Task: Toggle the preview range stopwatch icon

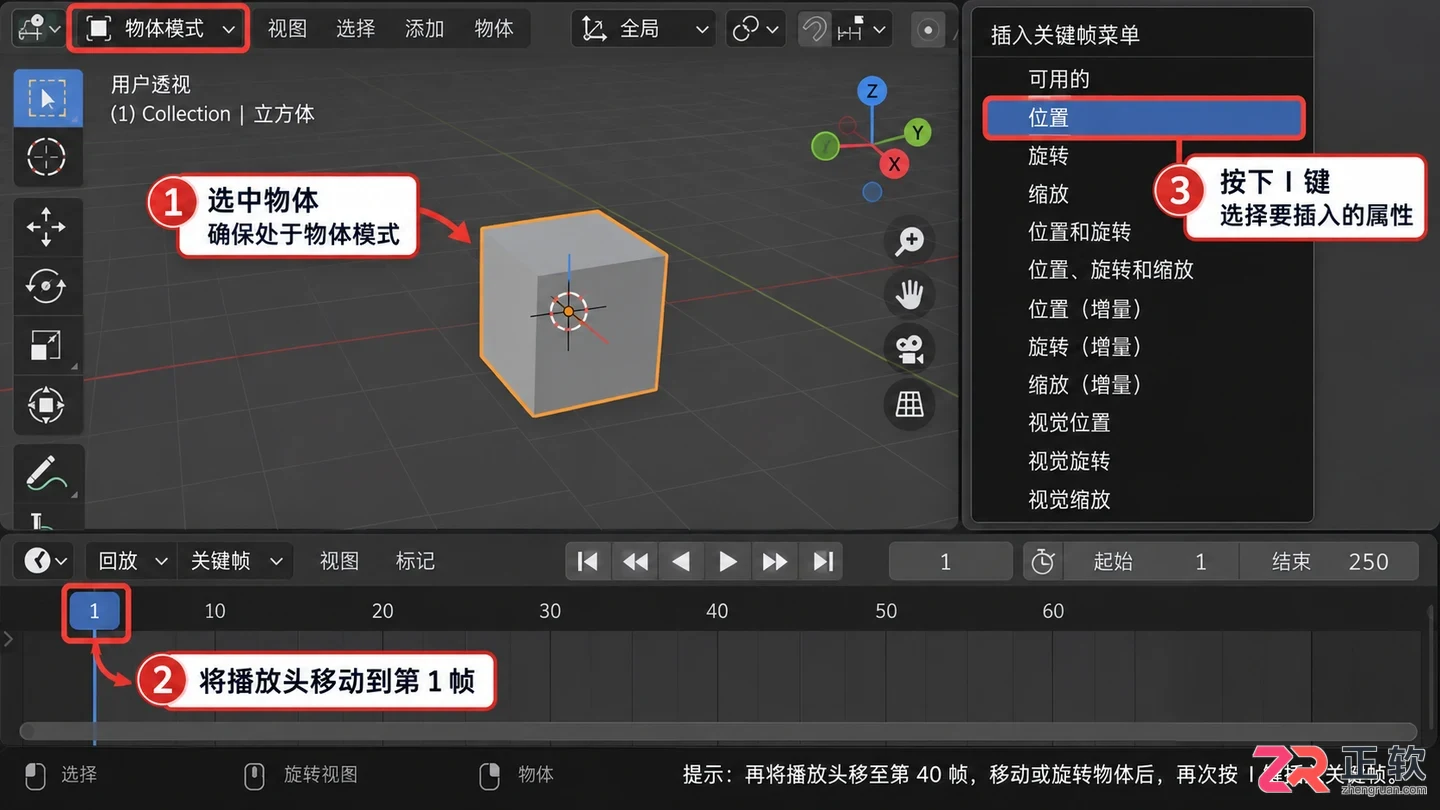Action: point(1042,562)
